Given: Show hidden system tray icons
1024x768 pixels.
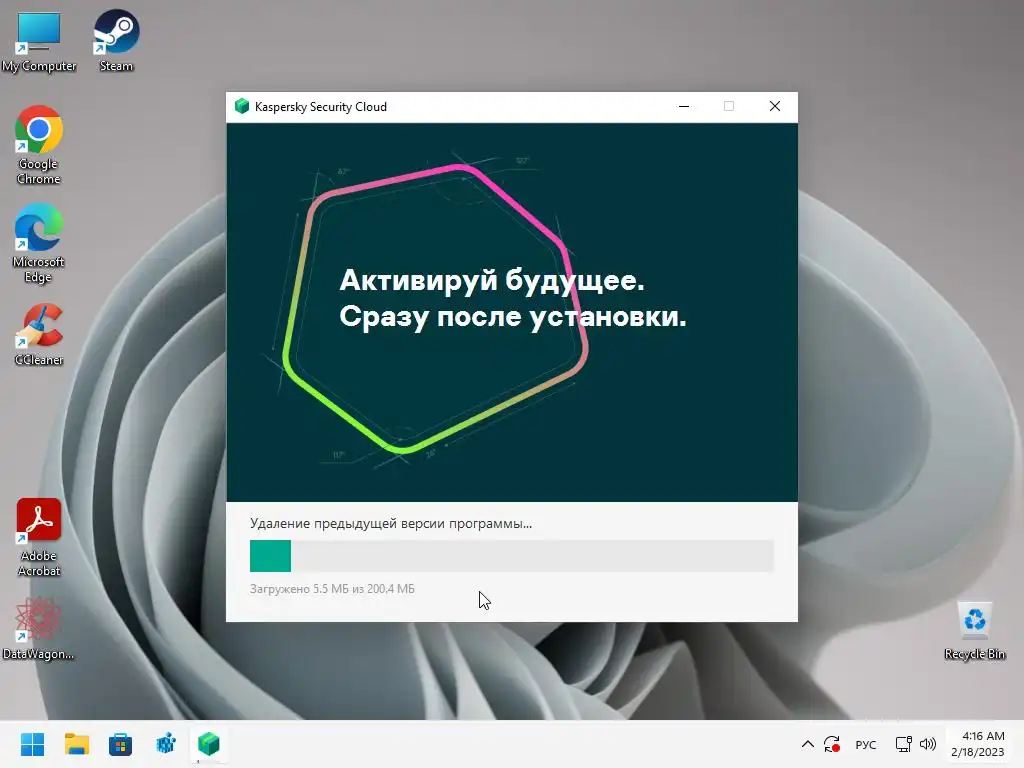Looking at the screenshot, I should click(807, 744).
